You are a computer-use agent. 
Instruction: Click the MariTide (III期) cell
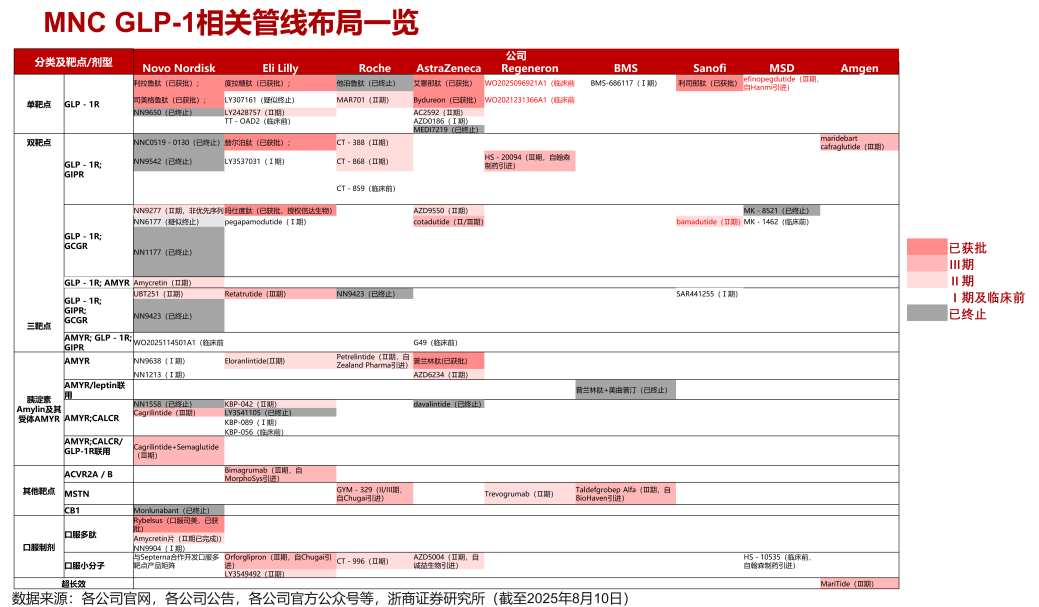pos(859,584)
